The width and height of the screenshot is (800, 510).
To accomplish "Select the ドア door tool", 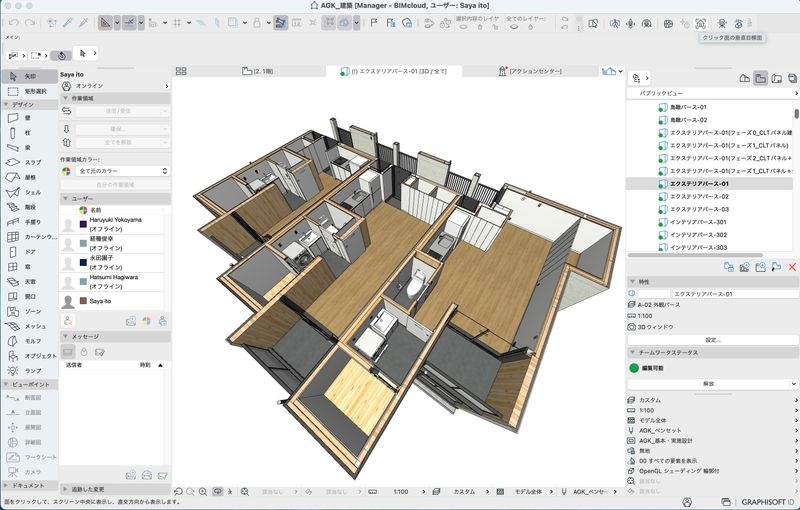I will coord(29,251).
